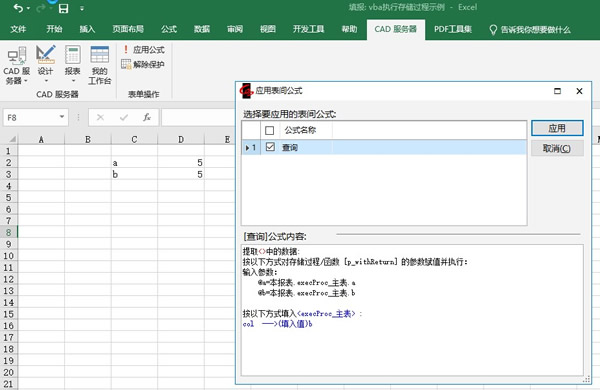The width and height of the screenshot is (600, 390).
Task: Expand the Undo history dropdown arrow
Action: 29,9
